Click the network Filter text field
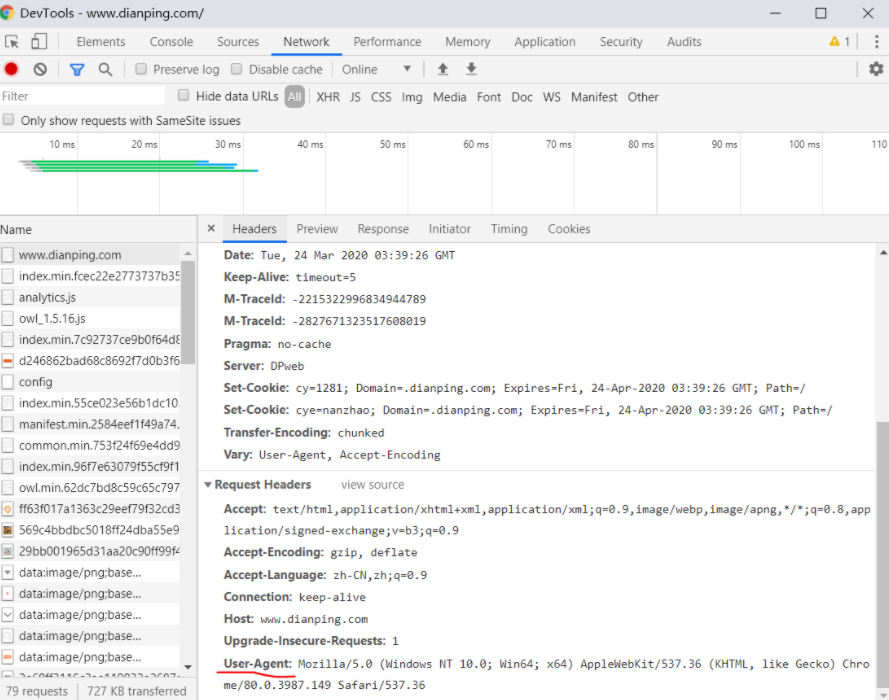This screenshot has height=700, width=889. 83,96
